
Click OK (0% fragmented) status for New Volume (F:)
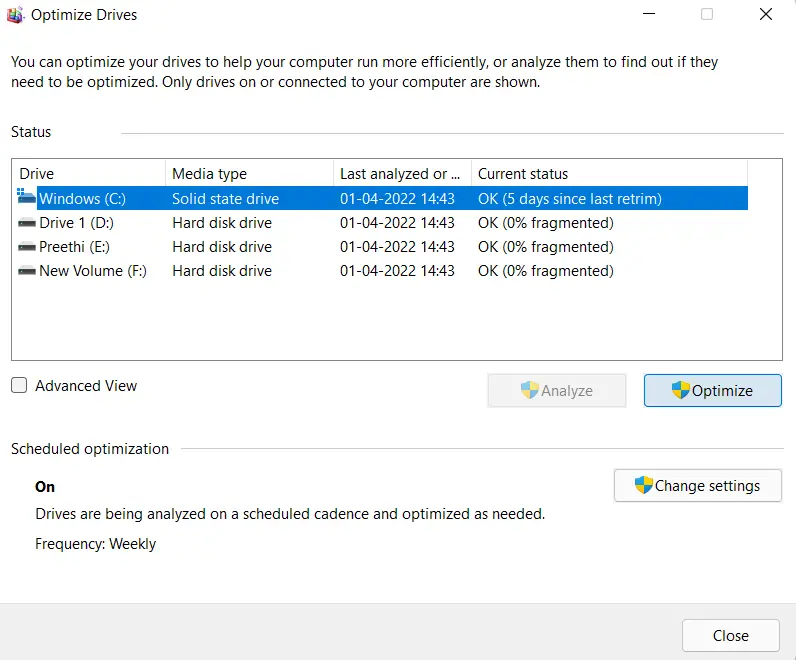546,271
